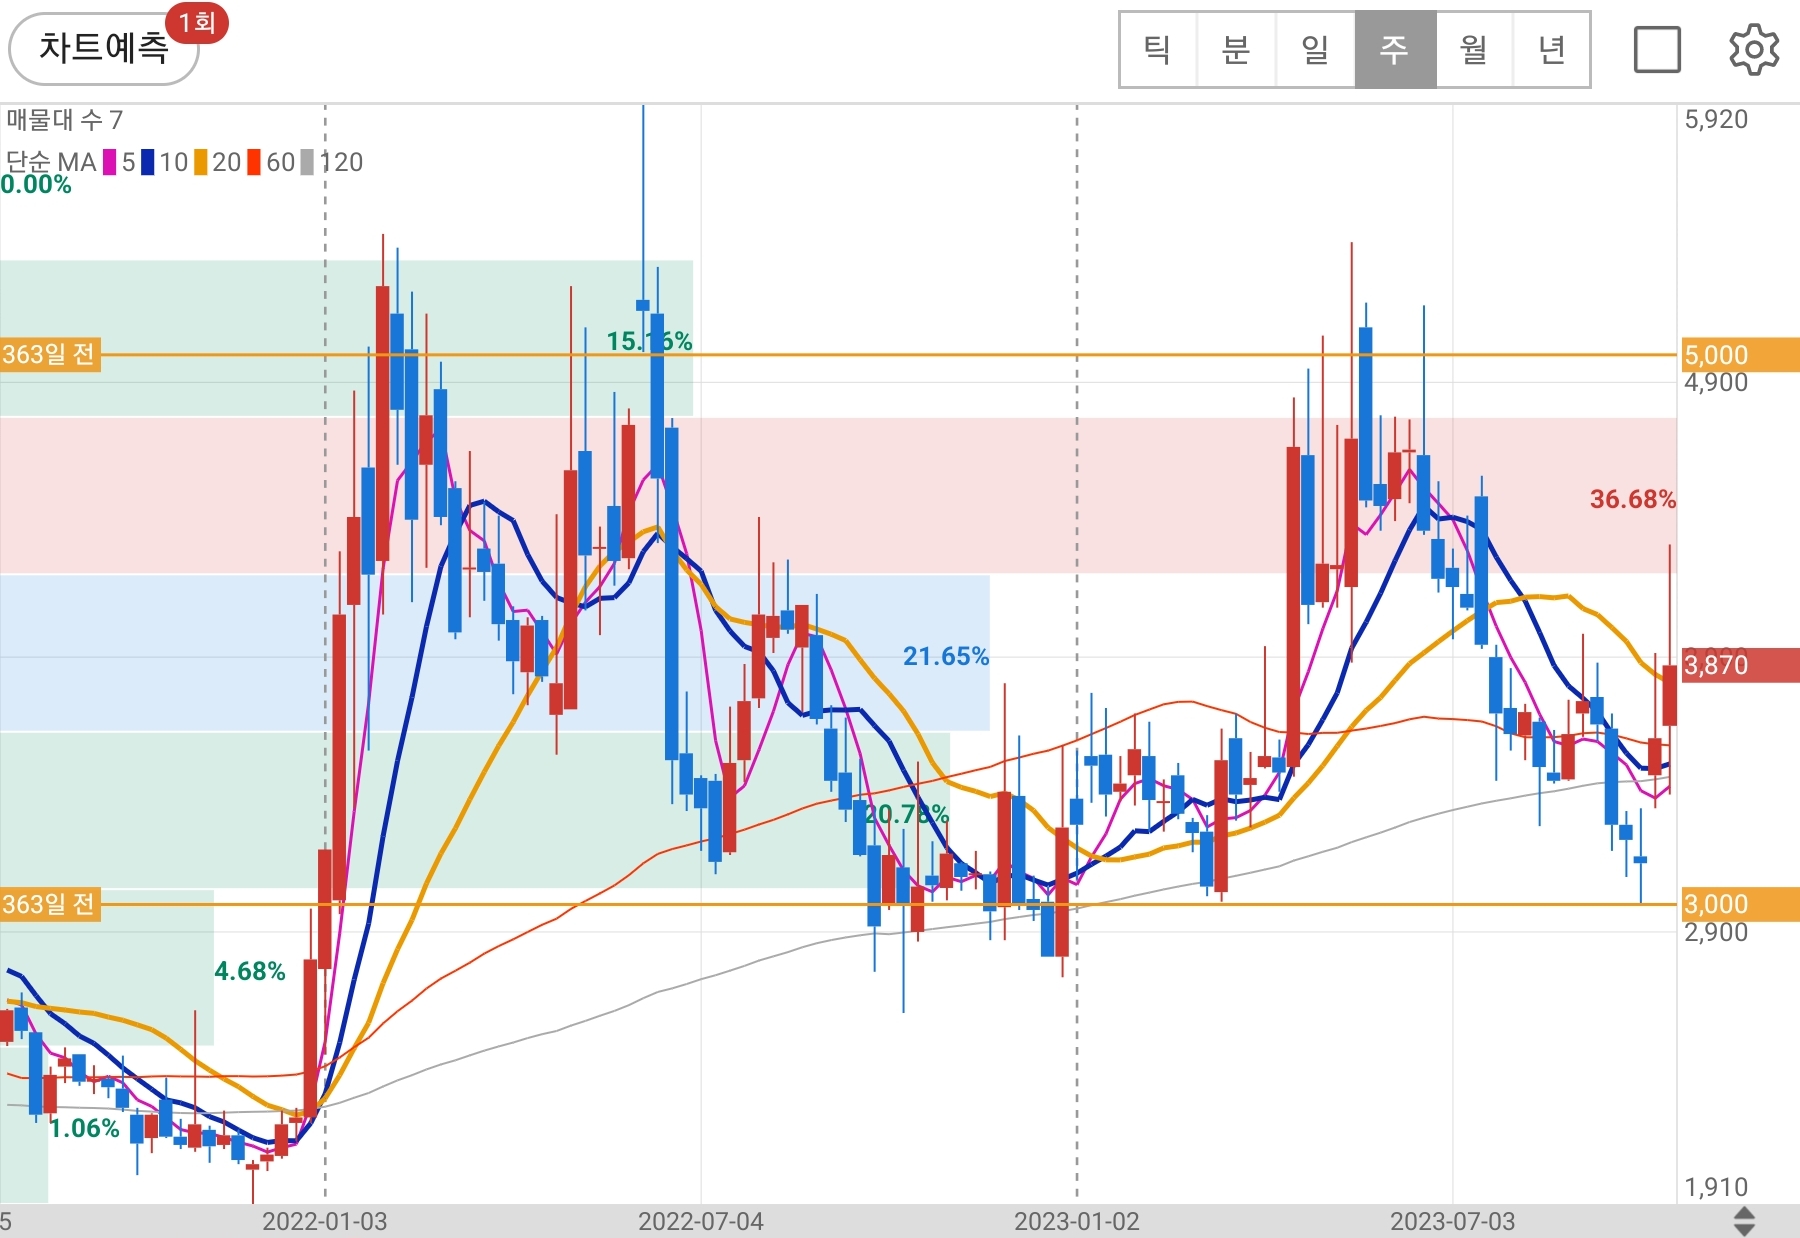Viewport: 1800px width, 1238px height.
Task: Click the 2023-01-02 date axis label
Action: click(1077, 1221)
